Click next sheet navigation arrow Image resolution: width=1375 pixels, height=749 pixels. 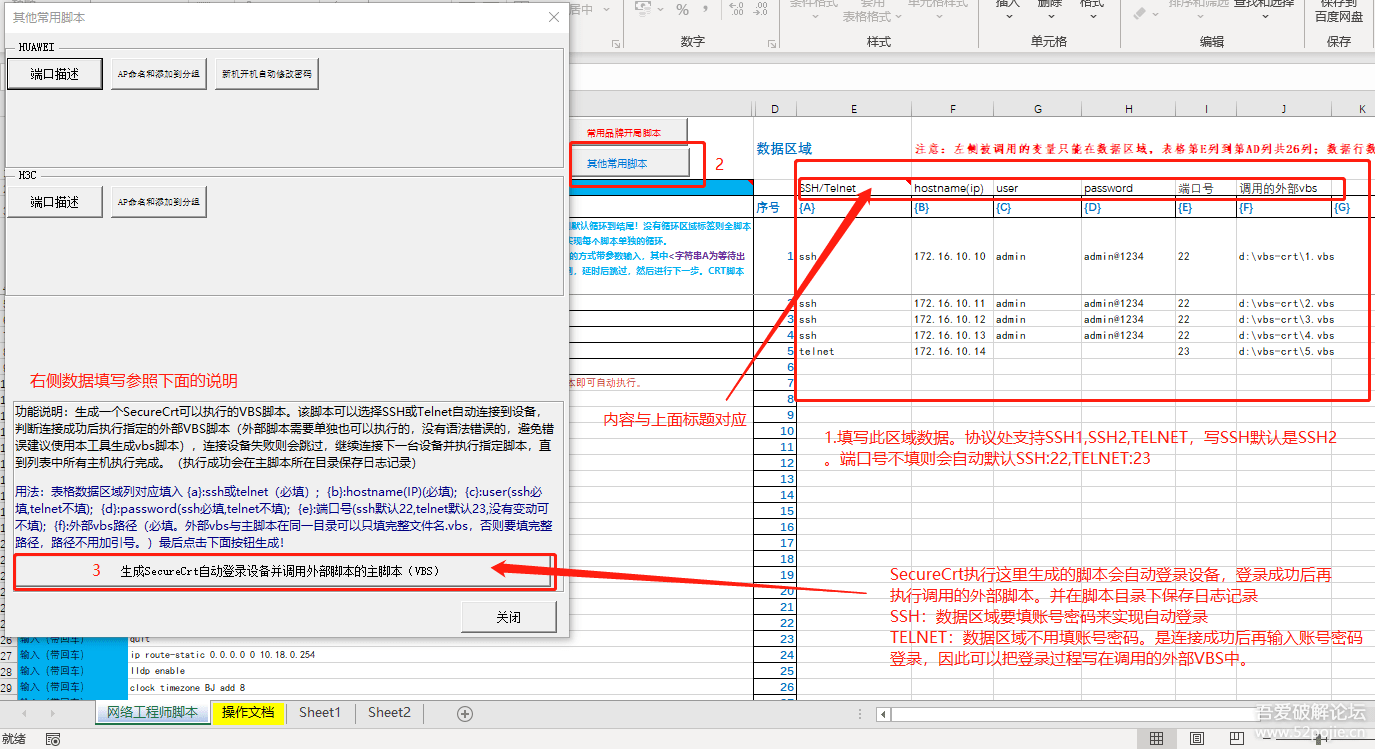54,713
